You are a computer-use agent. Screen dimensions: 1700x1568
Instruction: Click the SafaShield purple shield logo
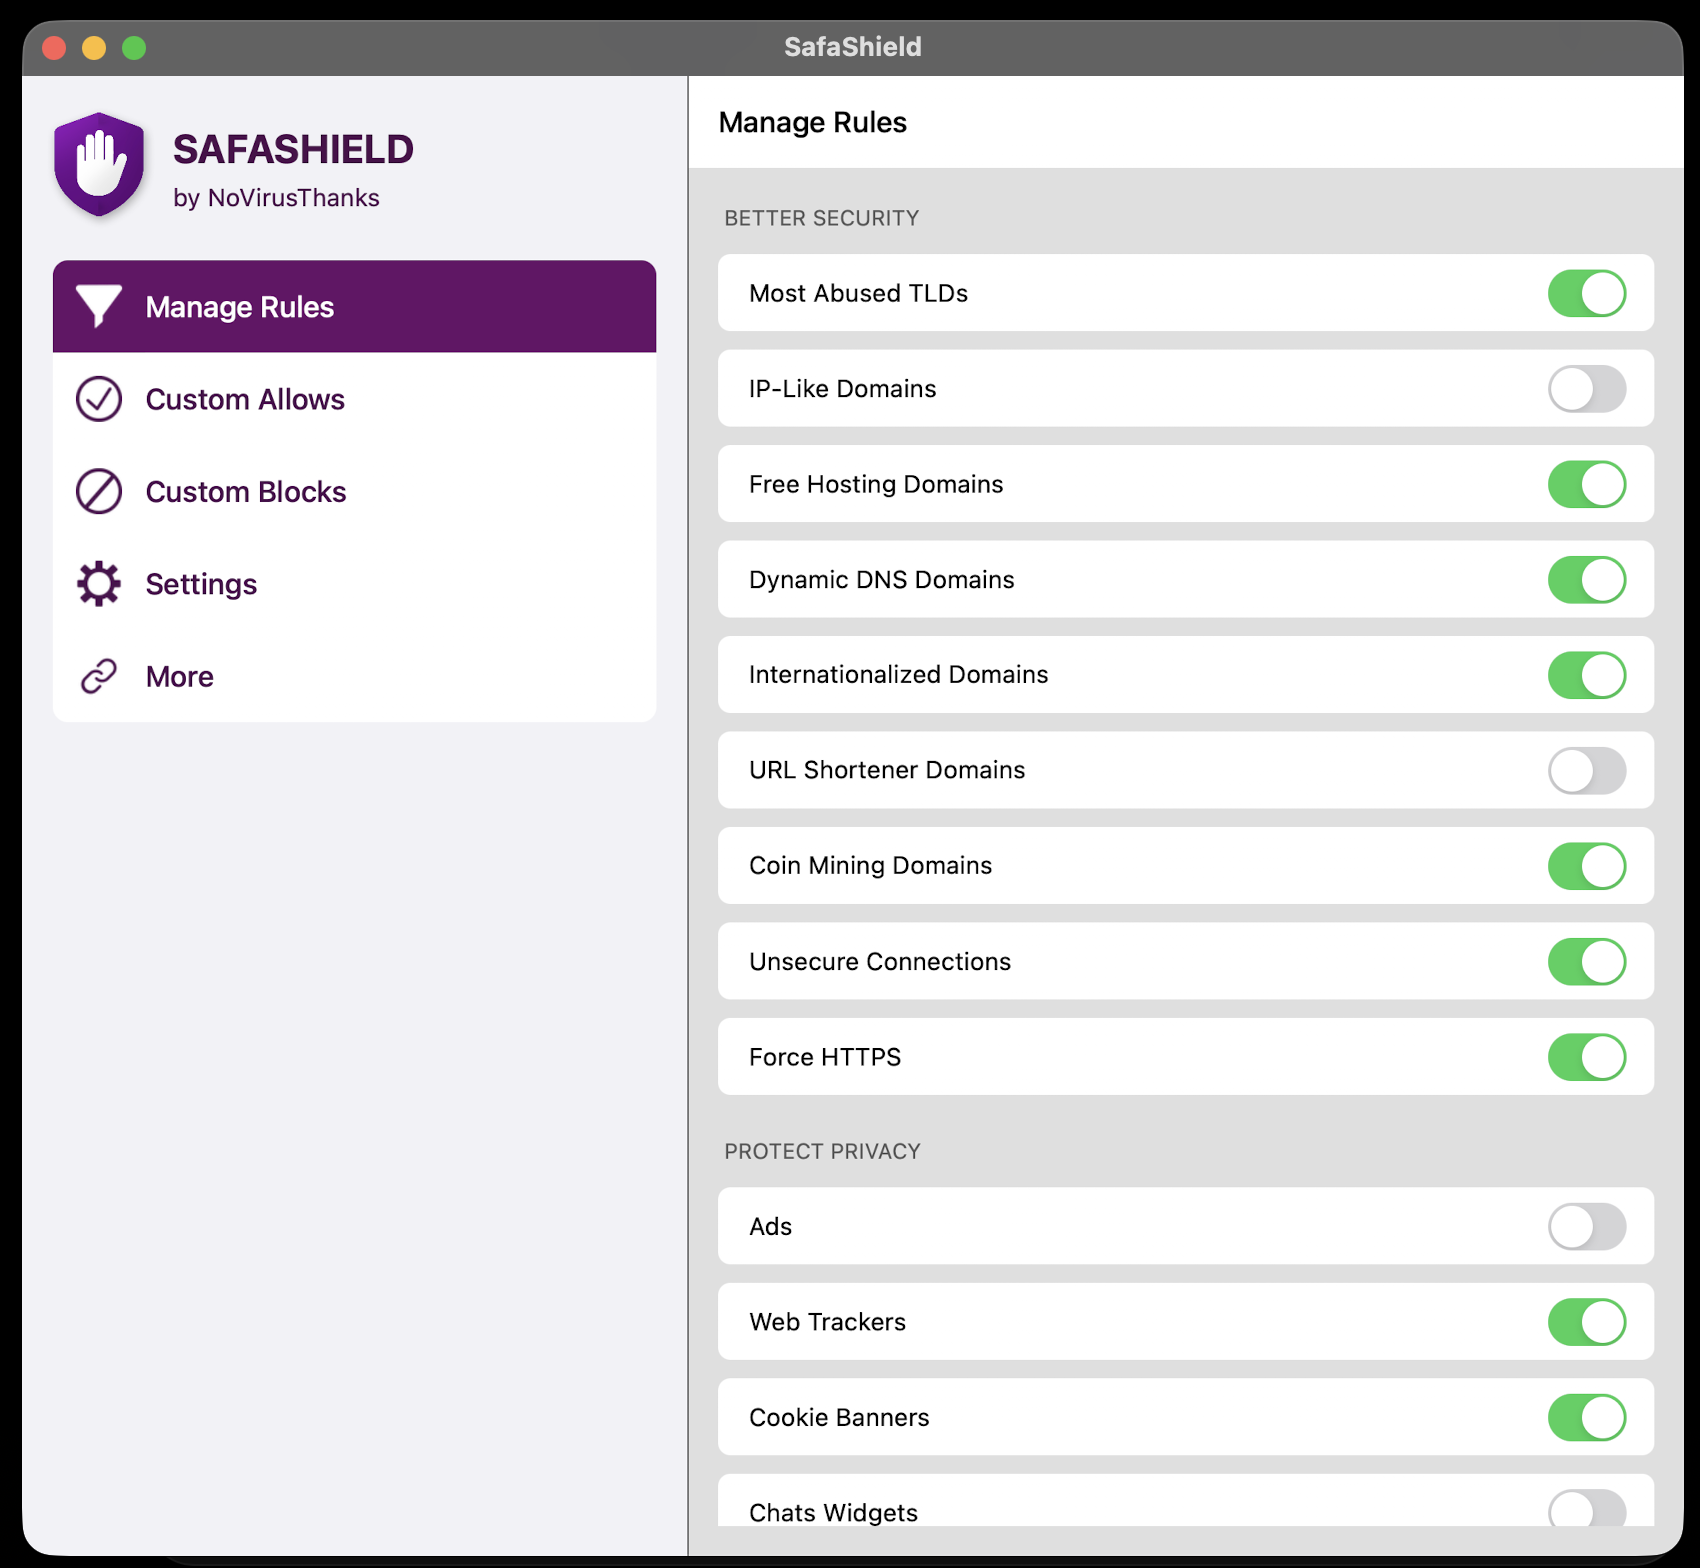pos(99,165)
